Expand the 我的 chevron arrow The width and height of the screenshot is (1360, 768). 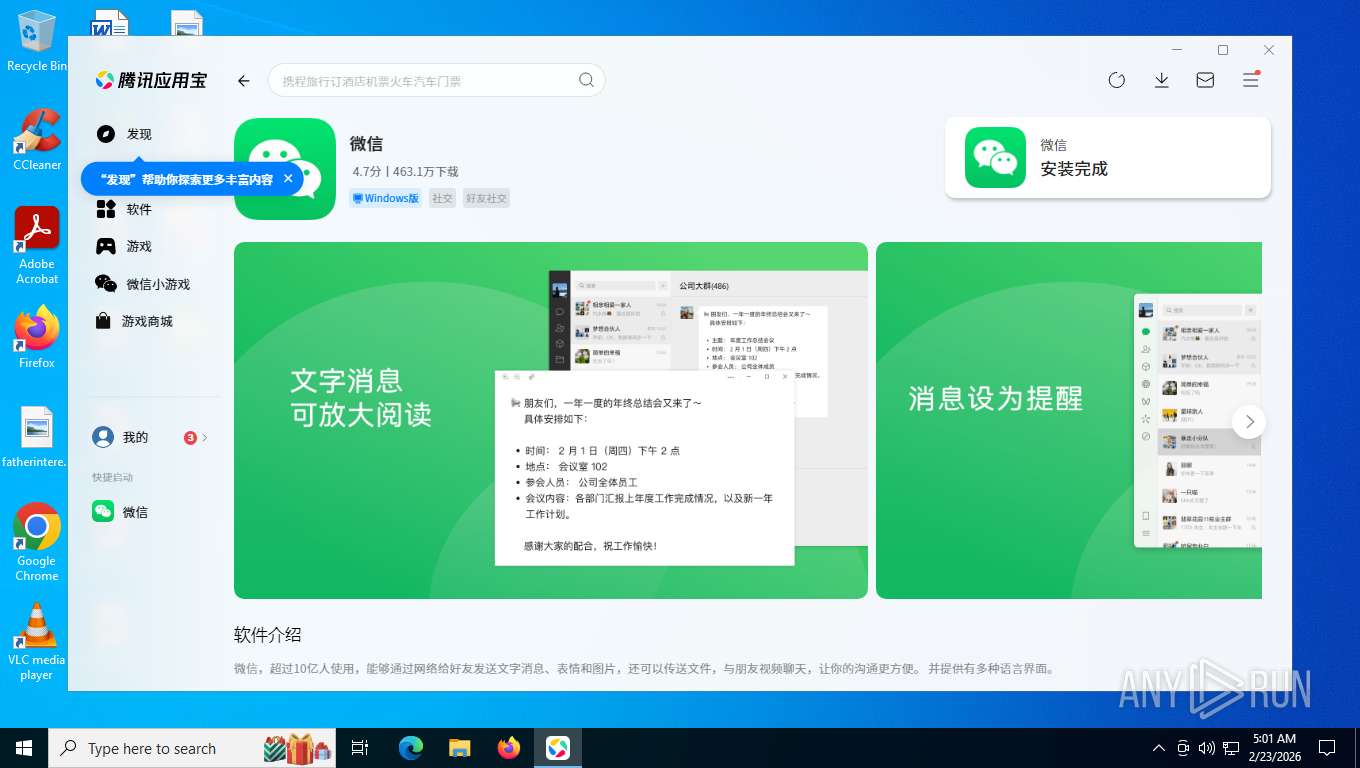pos(205,437)
